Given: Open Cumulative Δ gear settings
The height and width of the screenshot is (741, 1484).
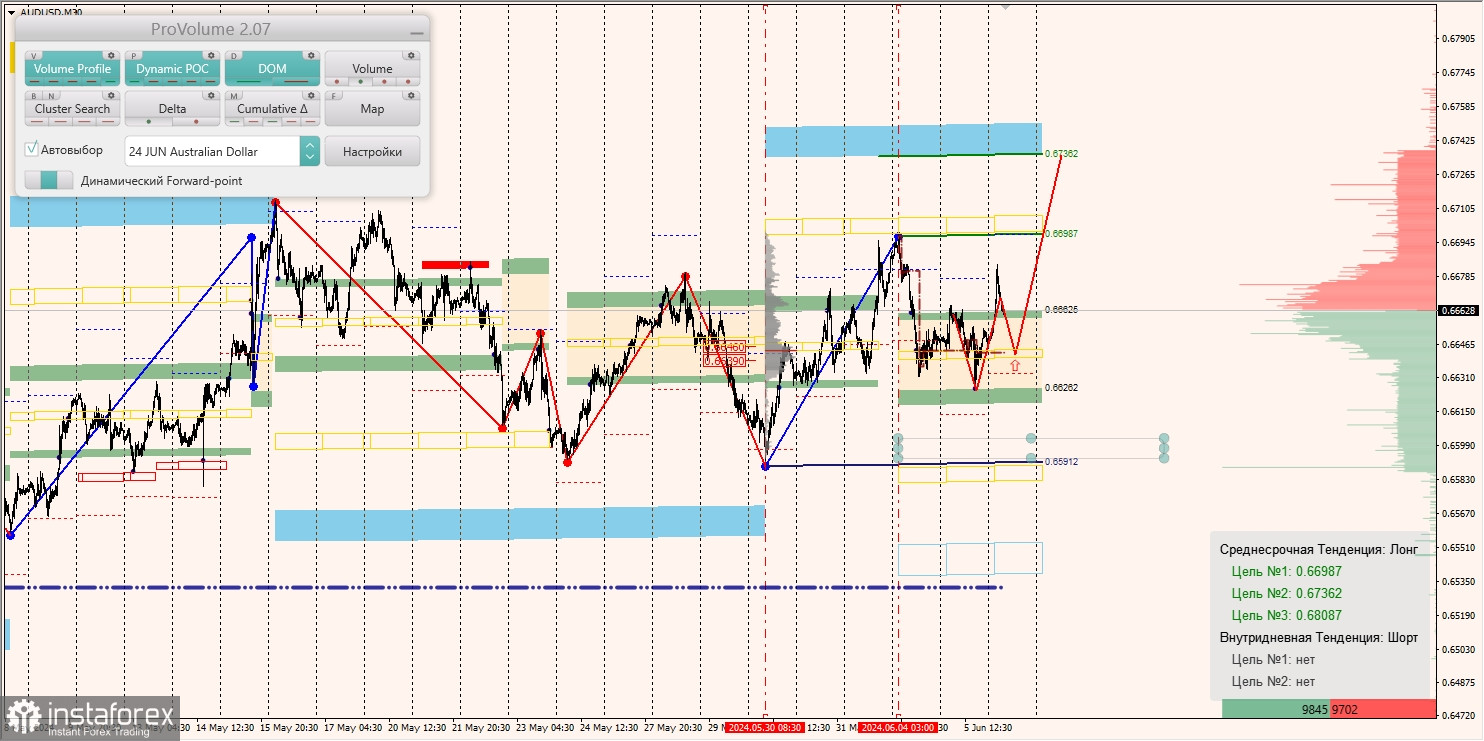Looking at the screenshot, I should click(311, 95).
